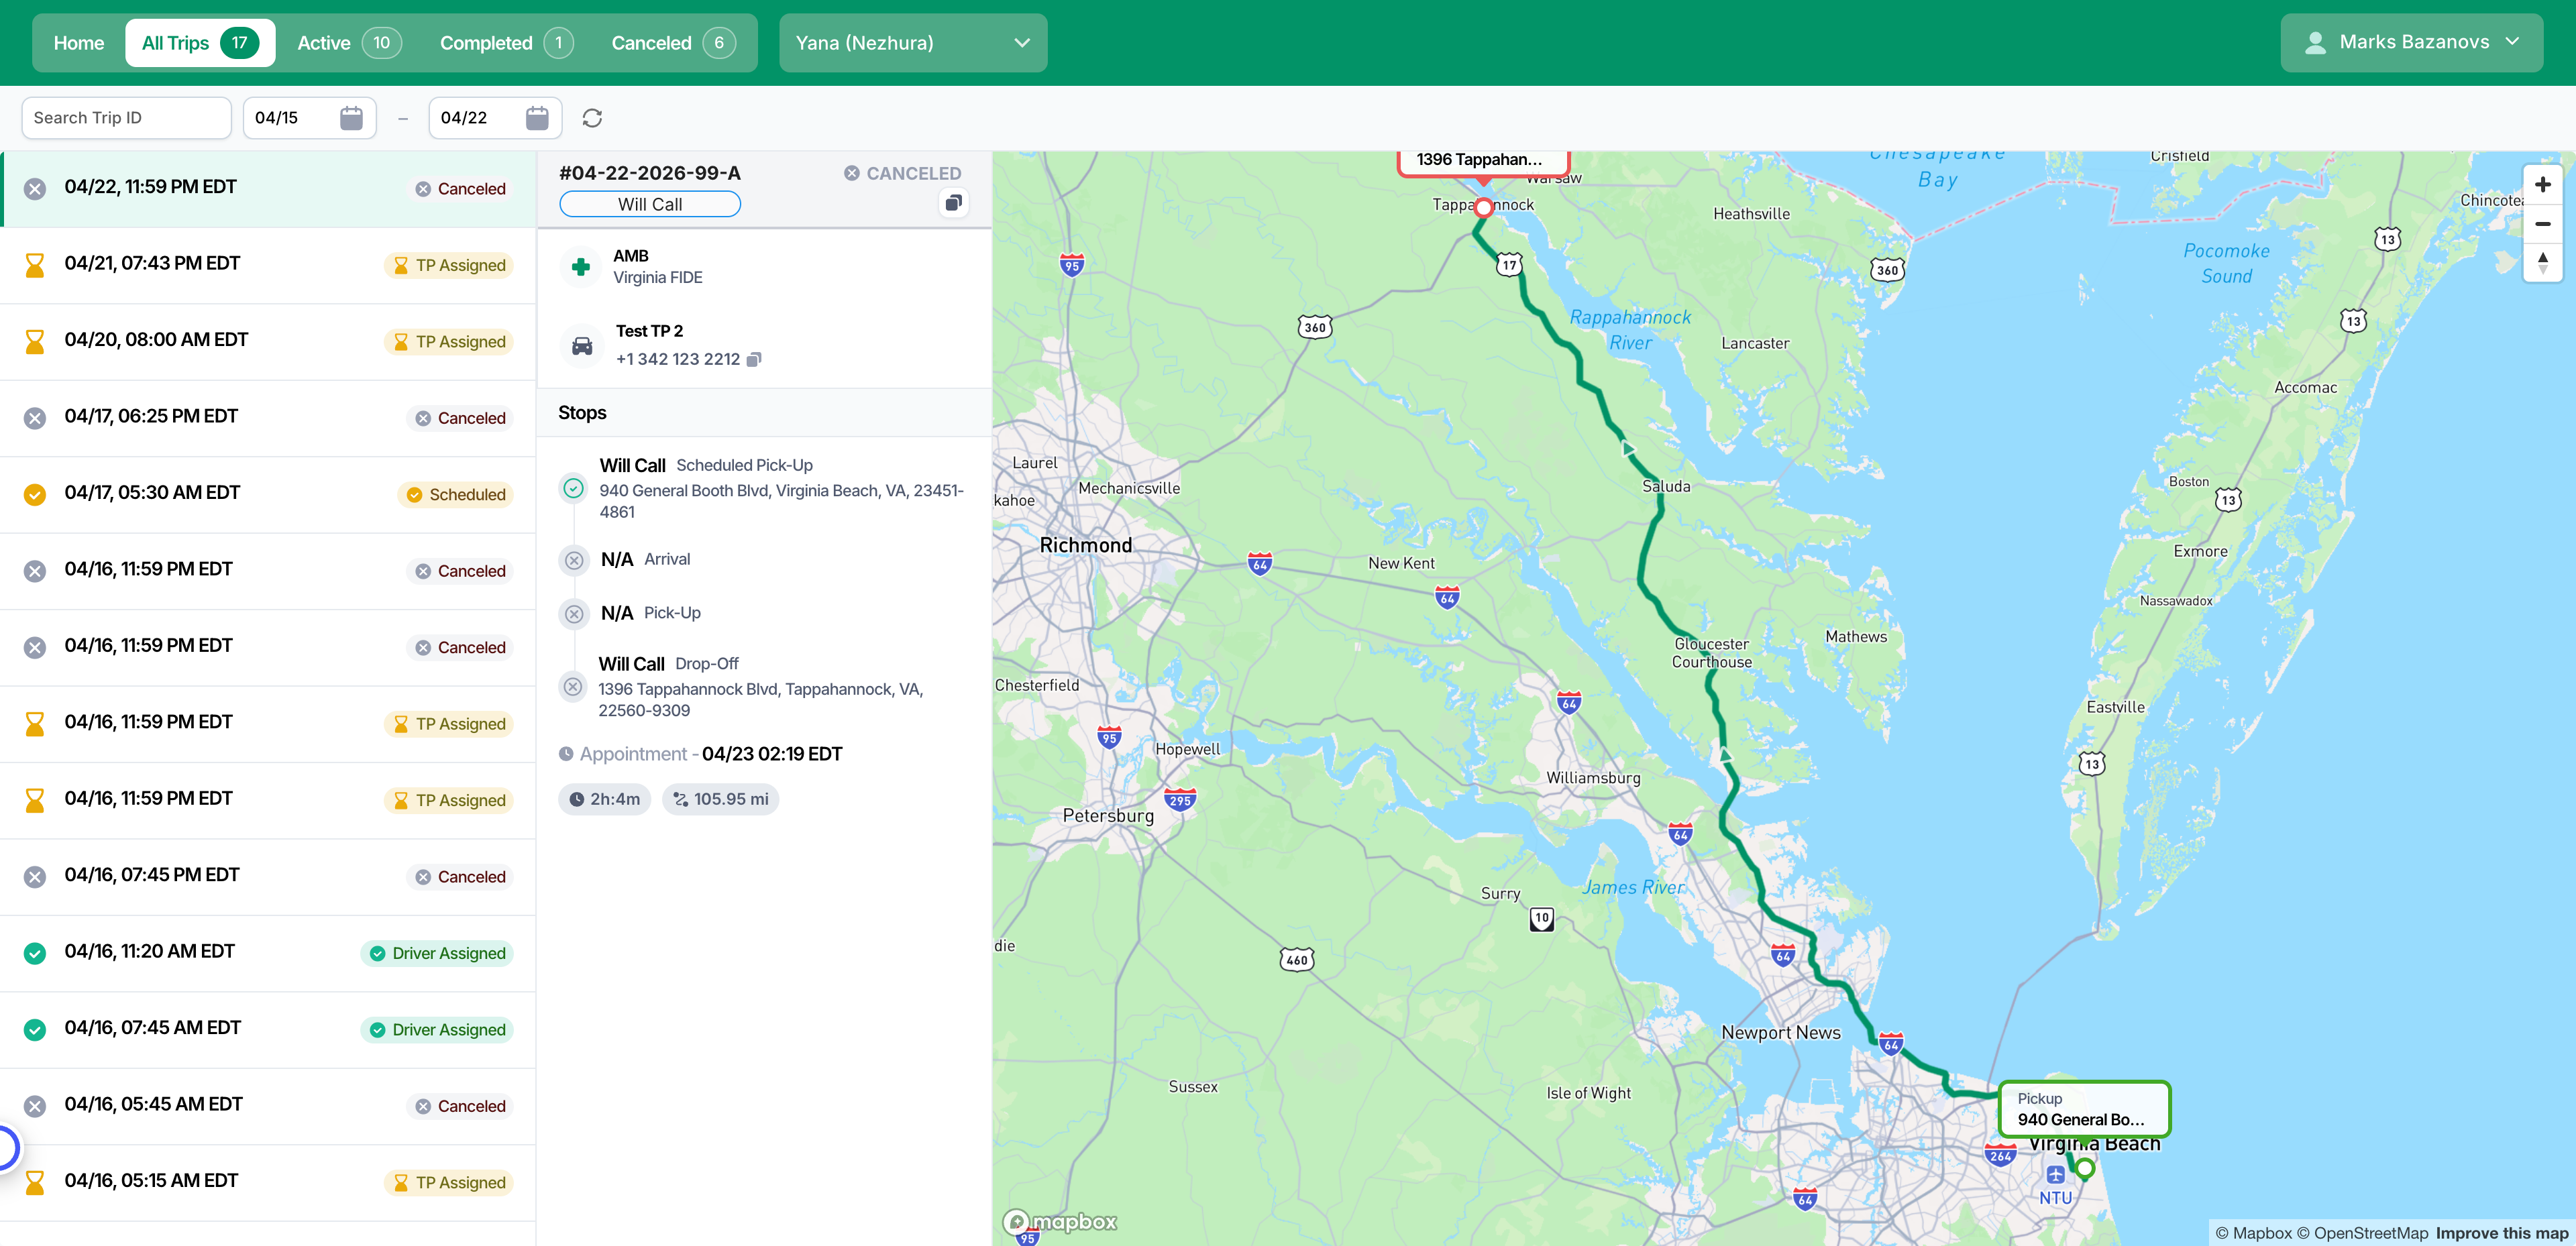Select the 04/16, 11:20 AM EDT trip
The height and width of the screenshot is (1246, 2576).
point(268,953)
